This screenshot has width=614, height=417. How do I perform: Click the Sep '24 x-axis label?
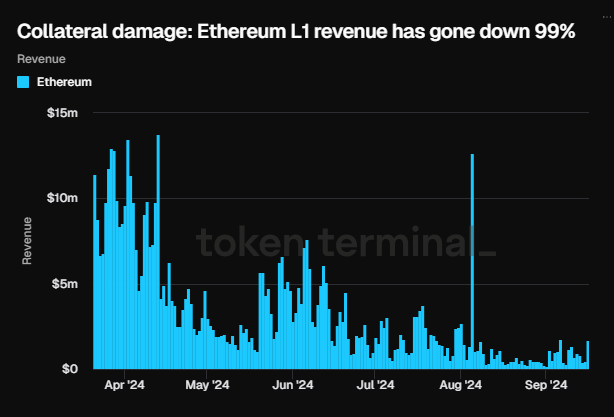pos(546,385)
